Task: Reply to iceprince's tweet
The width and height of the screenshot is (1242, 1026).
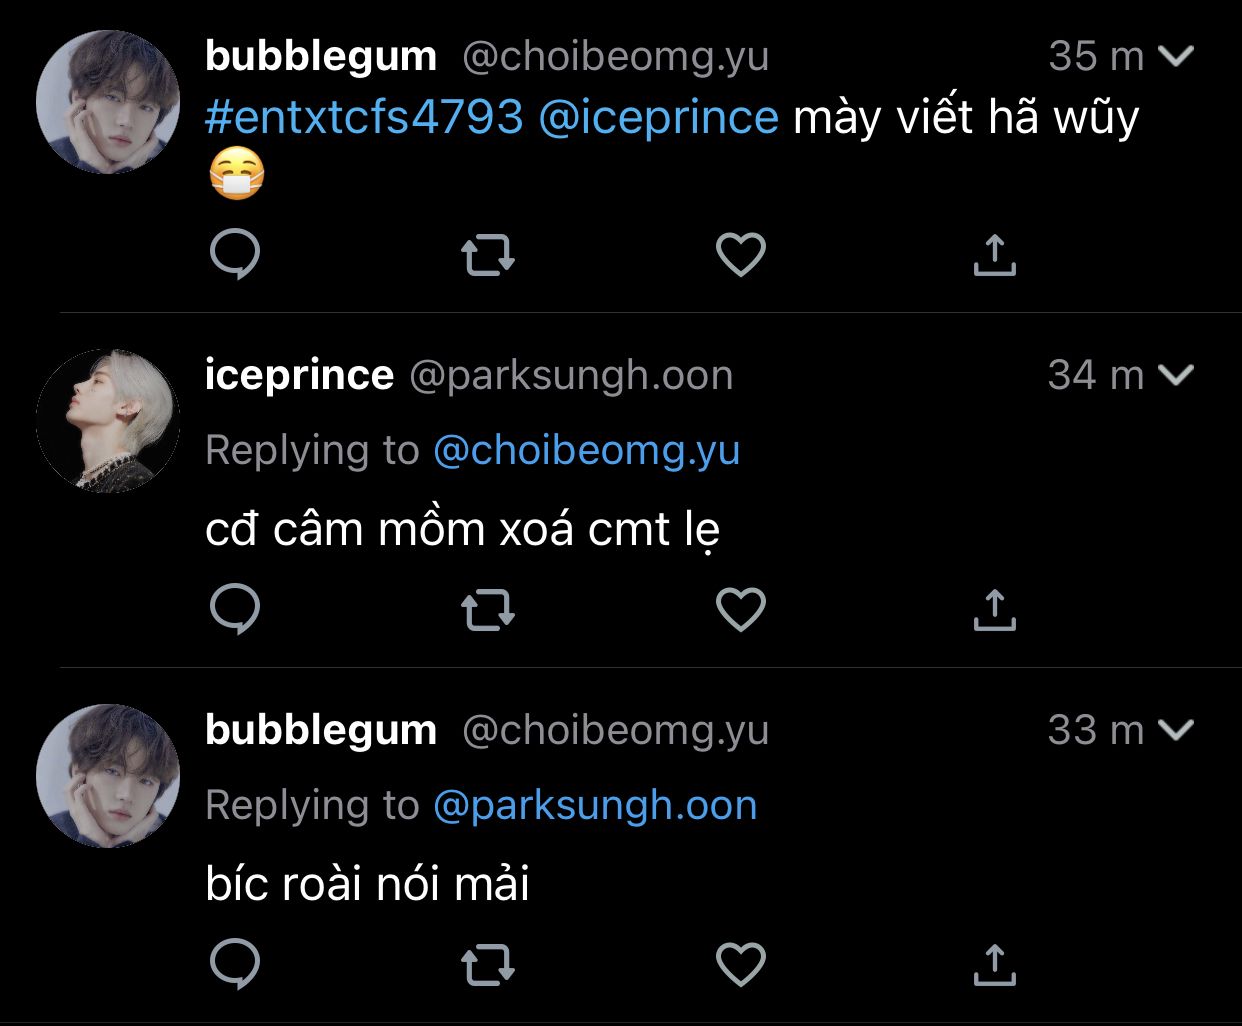Action: coord(235,609)
